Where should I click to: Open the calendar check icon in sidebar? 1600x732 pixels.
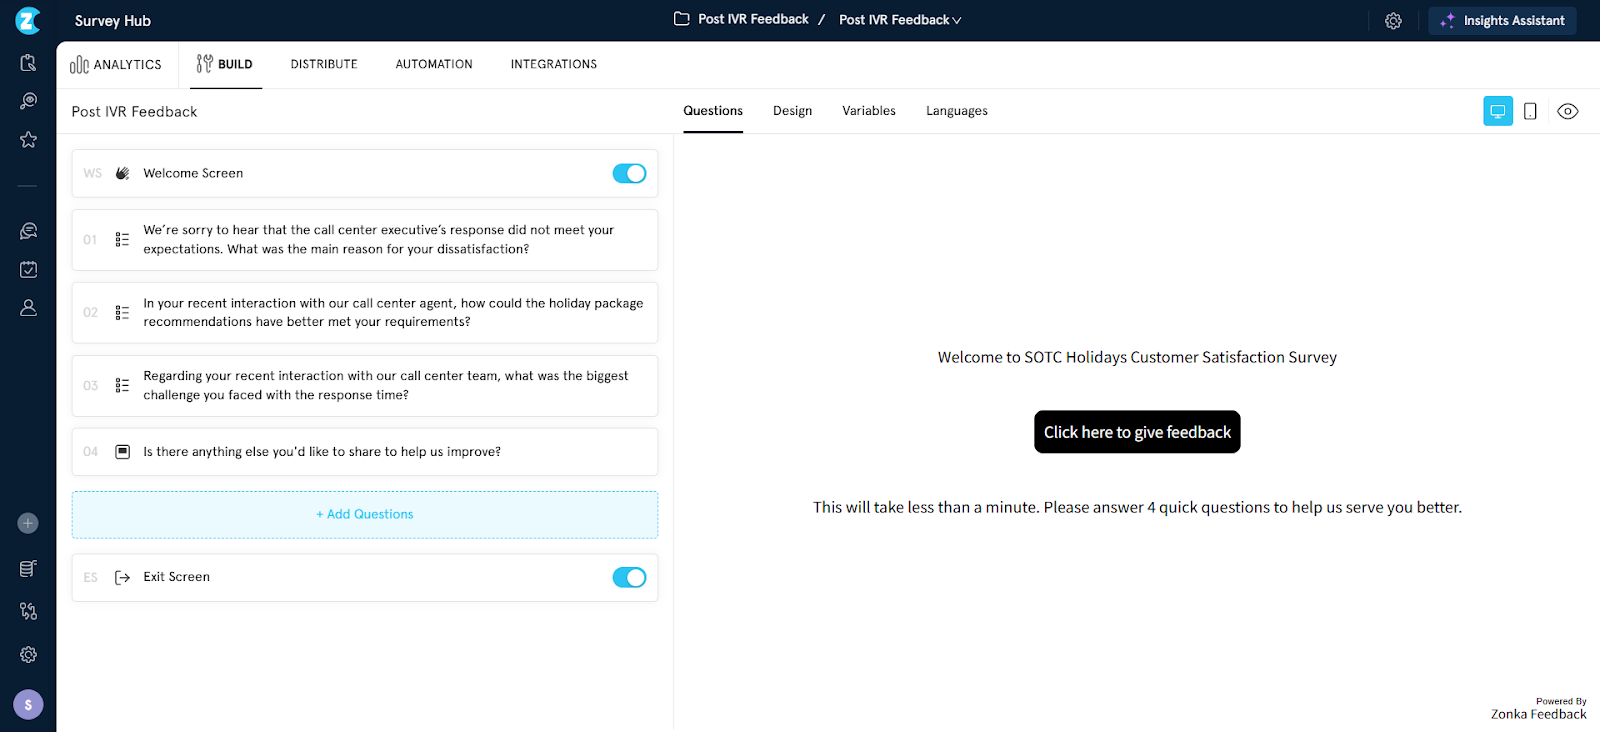pyautogui.click(x=28, y=270)
